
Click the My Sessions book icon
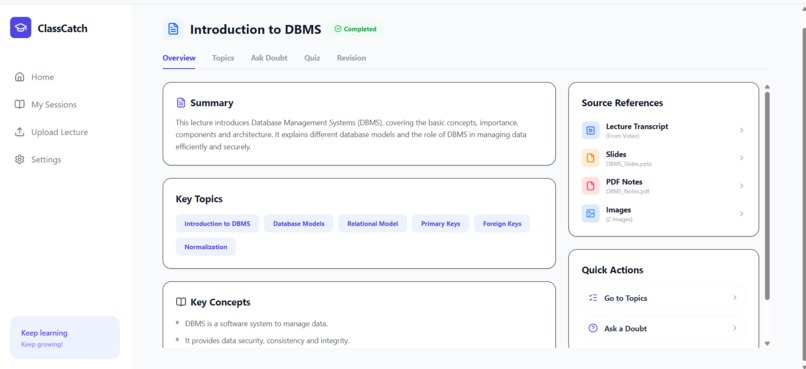(20, 104)
